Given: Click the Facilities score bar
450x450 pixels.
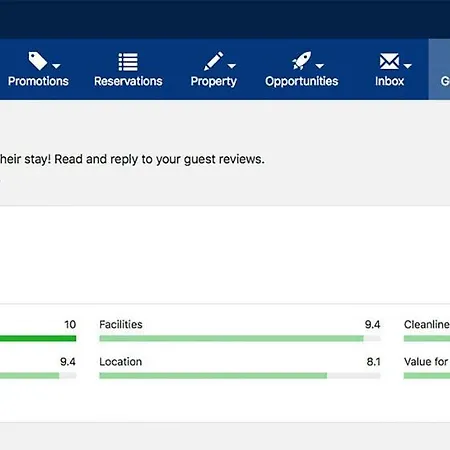Looking at the screenshot, I should pyautogui.click(x=240, y=339).
